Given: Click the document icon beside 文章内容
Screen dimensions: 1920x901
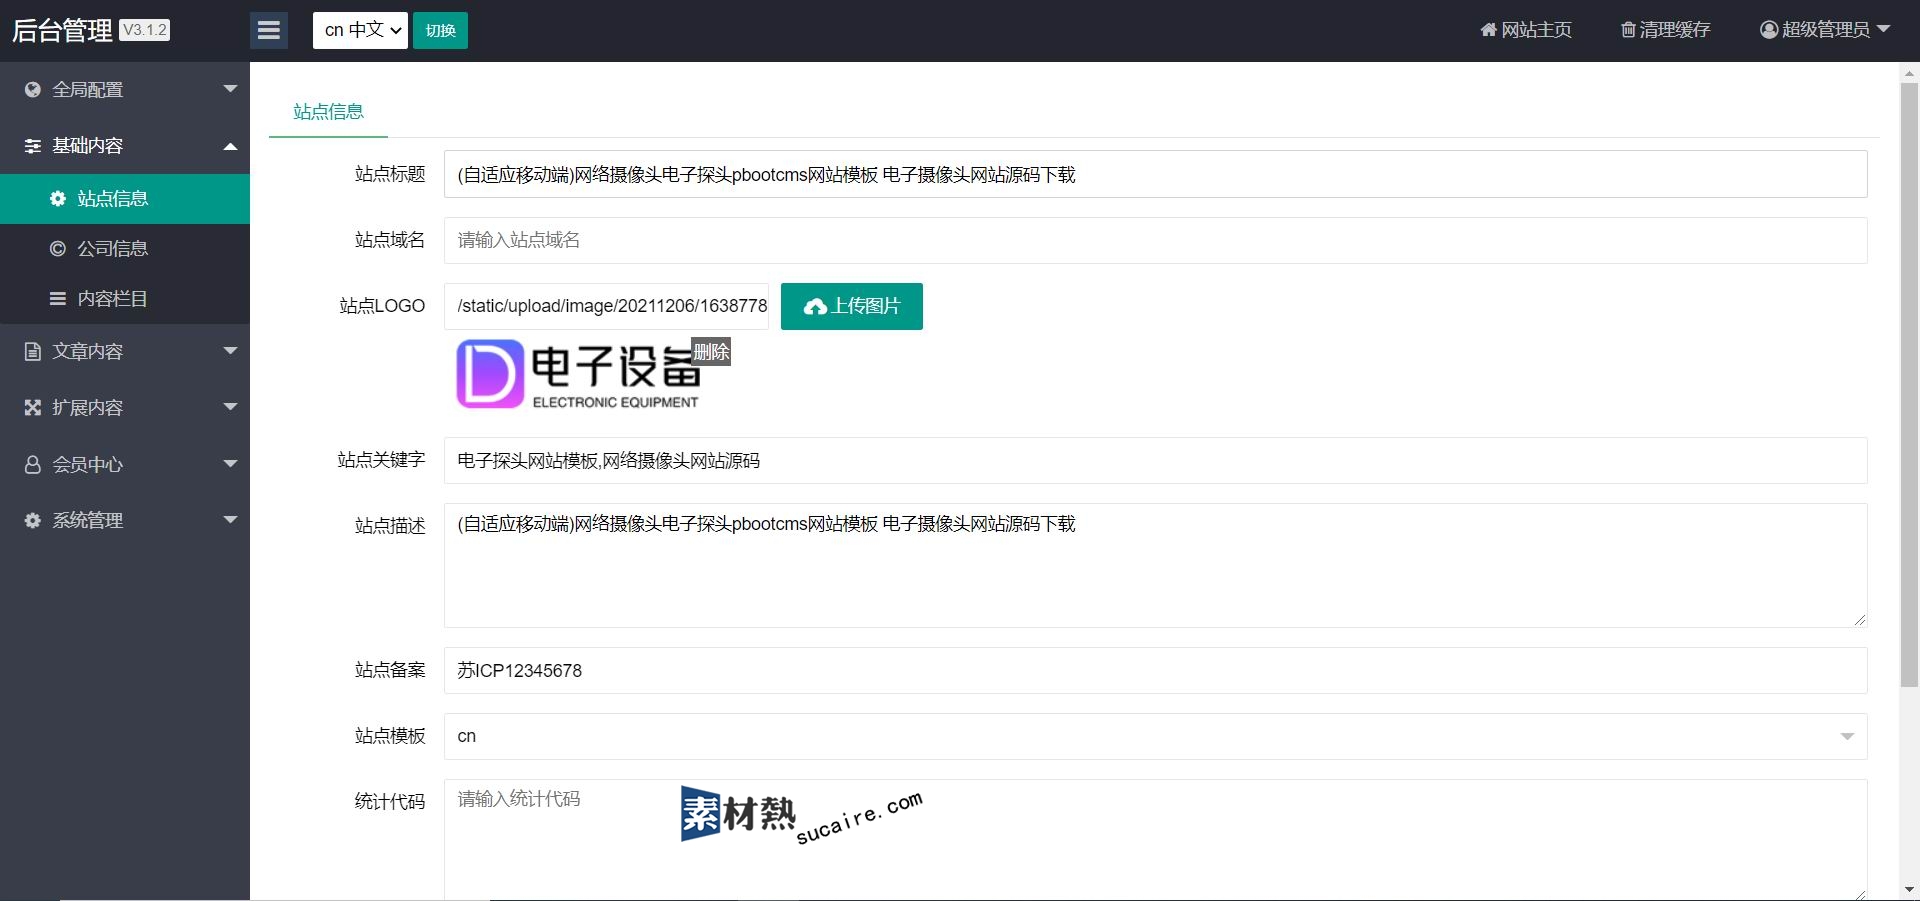Looking at the screenshot, I should coord(33,352).
